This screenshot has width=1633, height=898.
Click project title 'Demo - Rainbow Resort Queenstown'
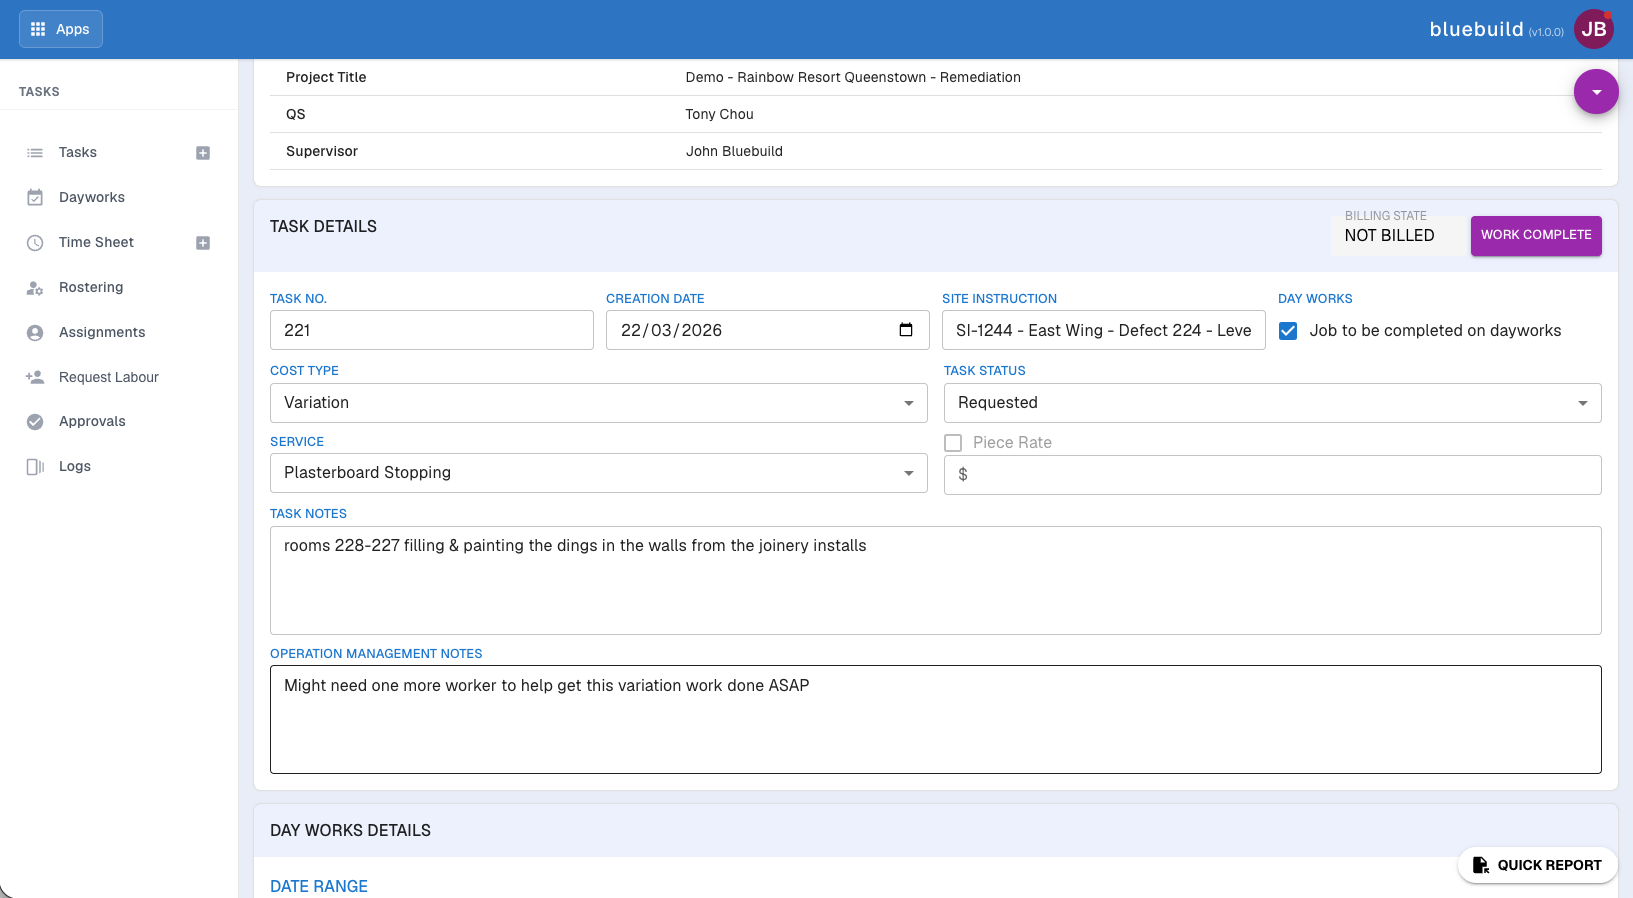coord(853,77)
